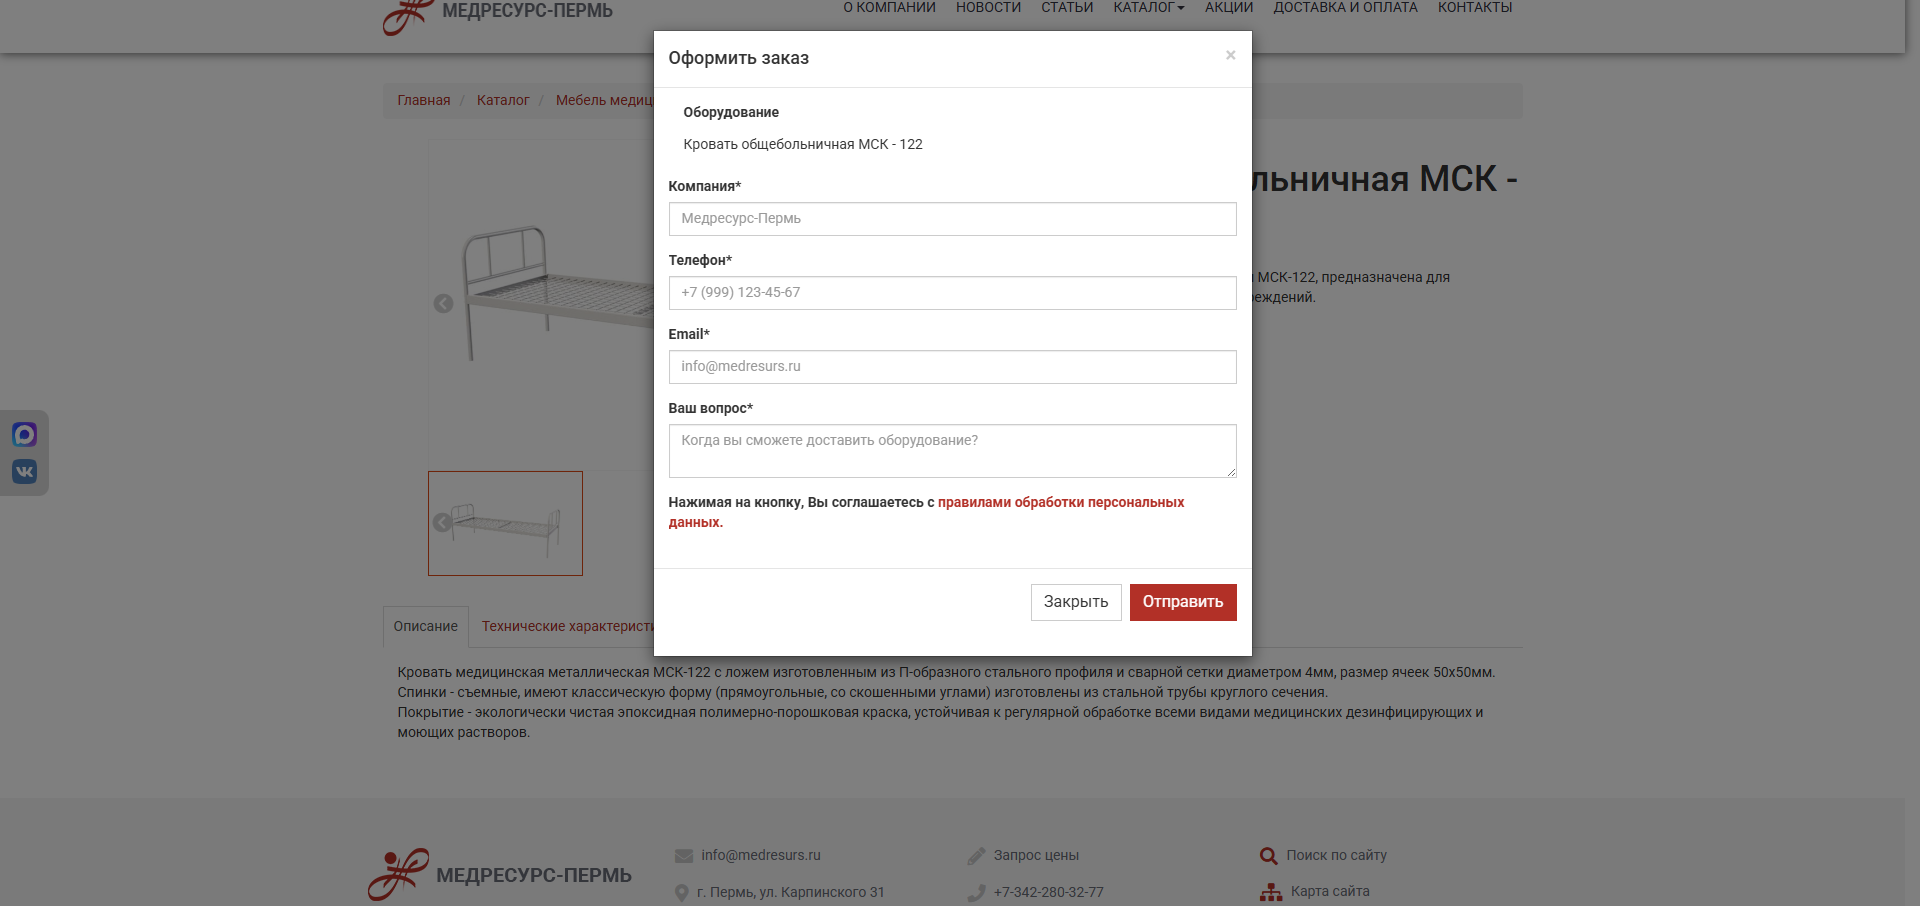Screen dimensions: 1920x906
Task: Switch to the Технические характеристики tab
Action: click(567, 627)
